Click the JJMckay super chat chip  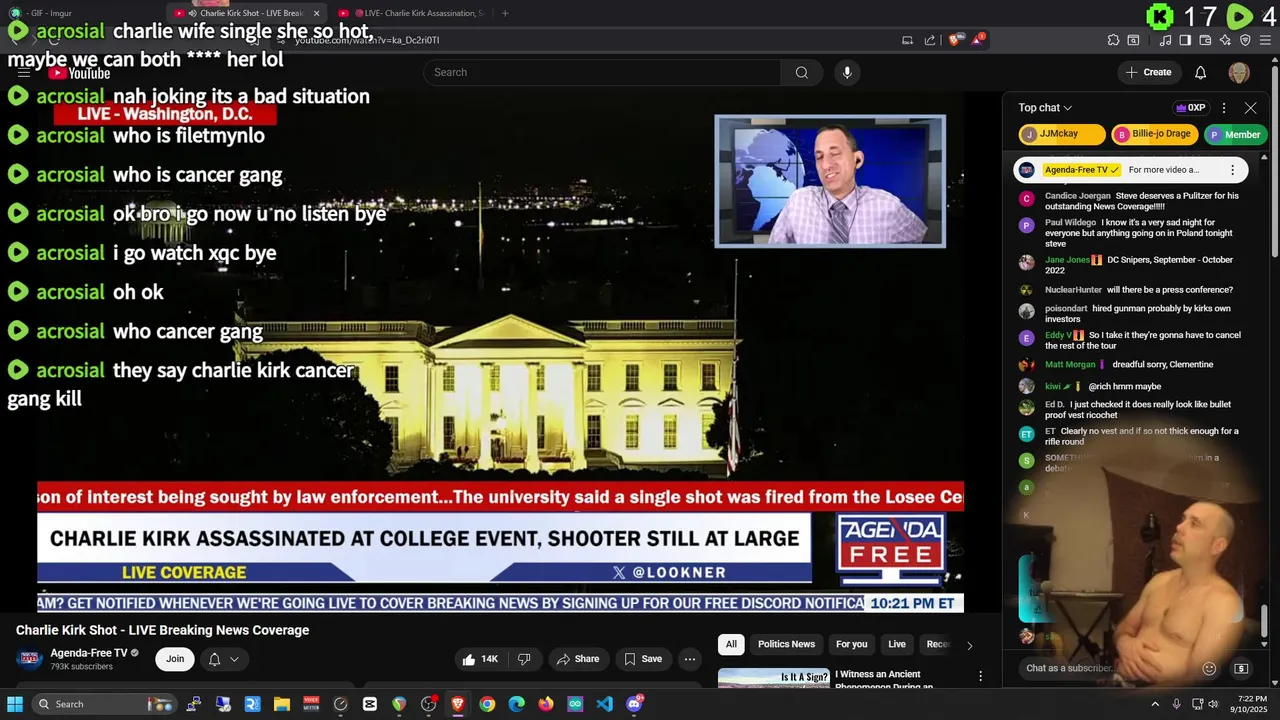(x=1062, y=134)
